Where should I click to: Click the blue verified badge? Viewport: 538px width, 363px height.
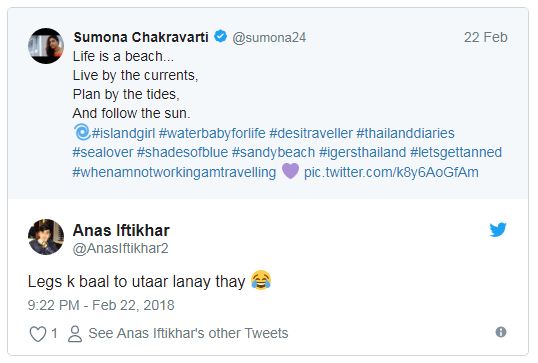[x=220, y=36]
